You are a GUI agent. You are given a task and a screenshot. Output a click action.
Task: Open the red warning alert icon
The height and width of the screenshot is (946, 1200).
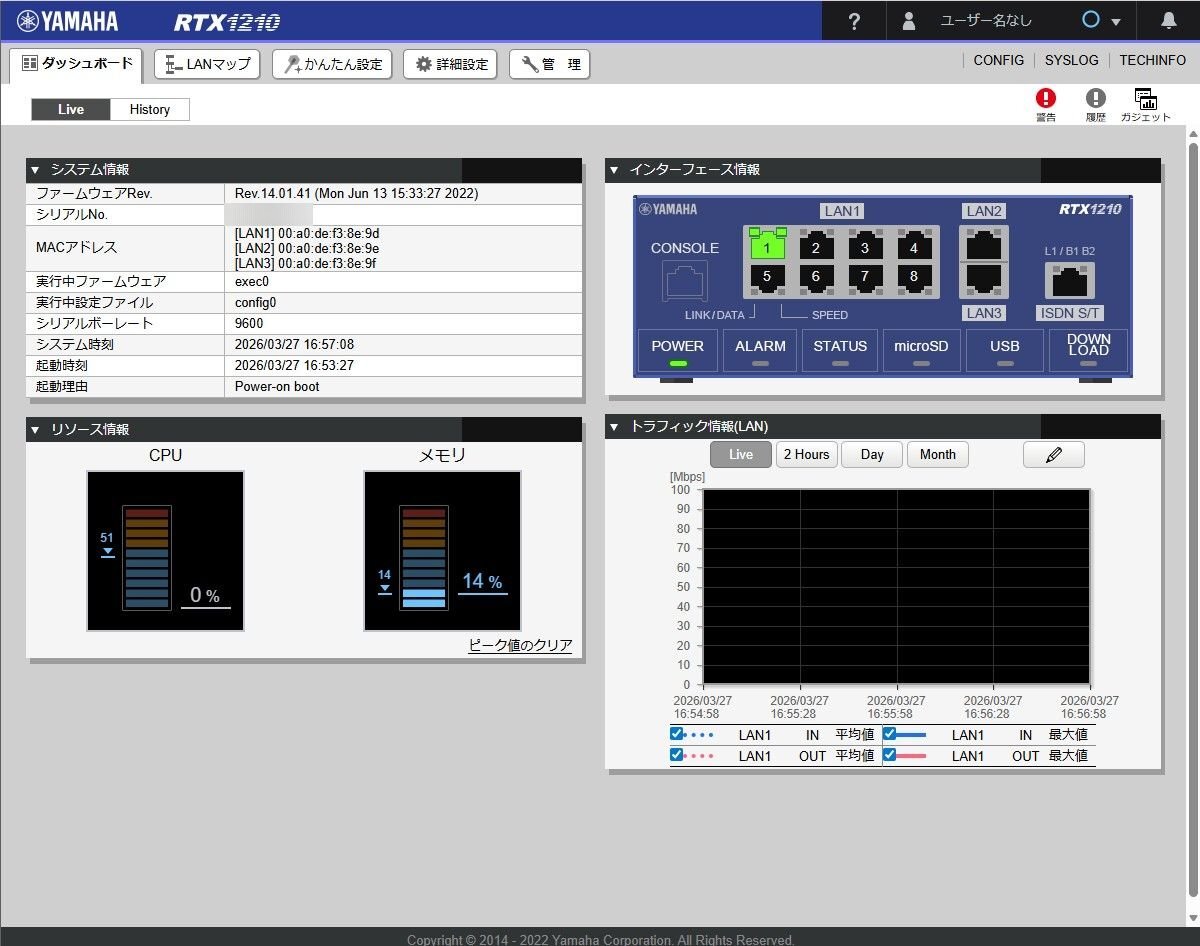(1046, 98)
